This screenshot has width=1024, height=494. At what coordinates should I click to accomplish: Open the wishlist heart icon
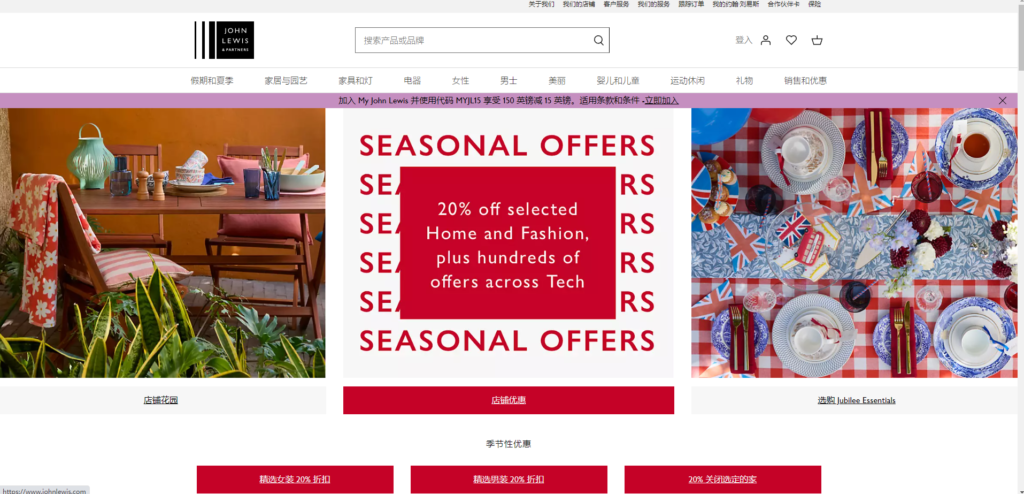point(792,40)
